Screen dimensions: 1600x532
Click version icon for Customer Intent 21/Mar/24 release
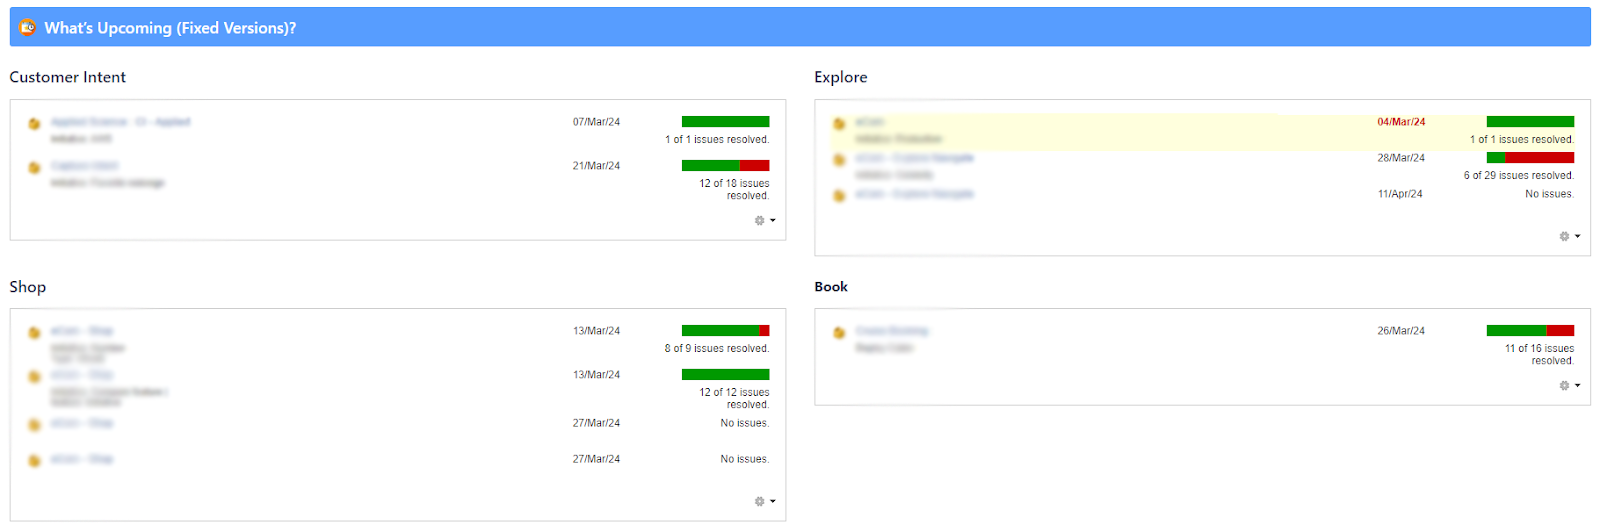coord(34,167)
